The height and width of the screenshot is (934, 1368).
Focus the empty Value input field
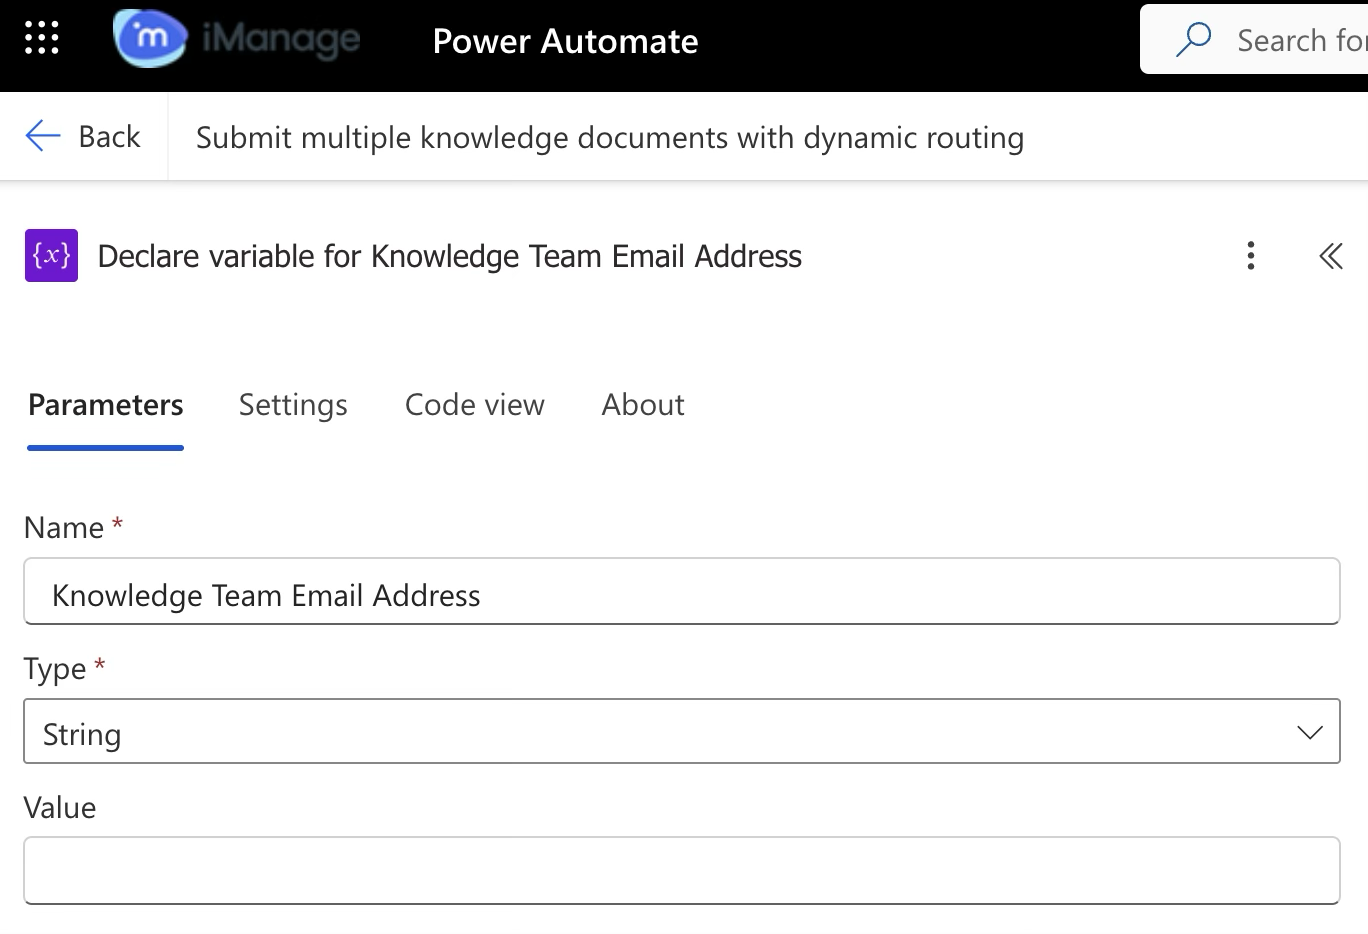coord(682,870)
